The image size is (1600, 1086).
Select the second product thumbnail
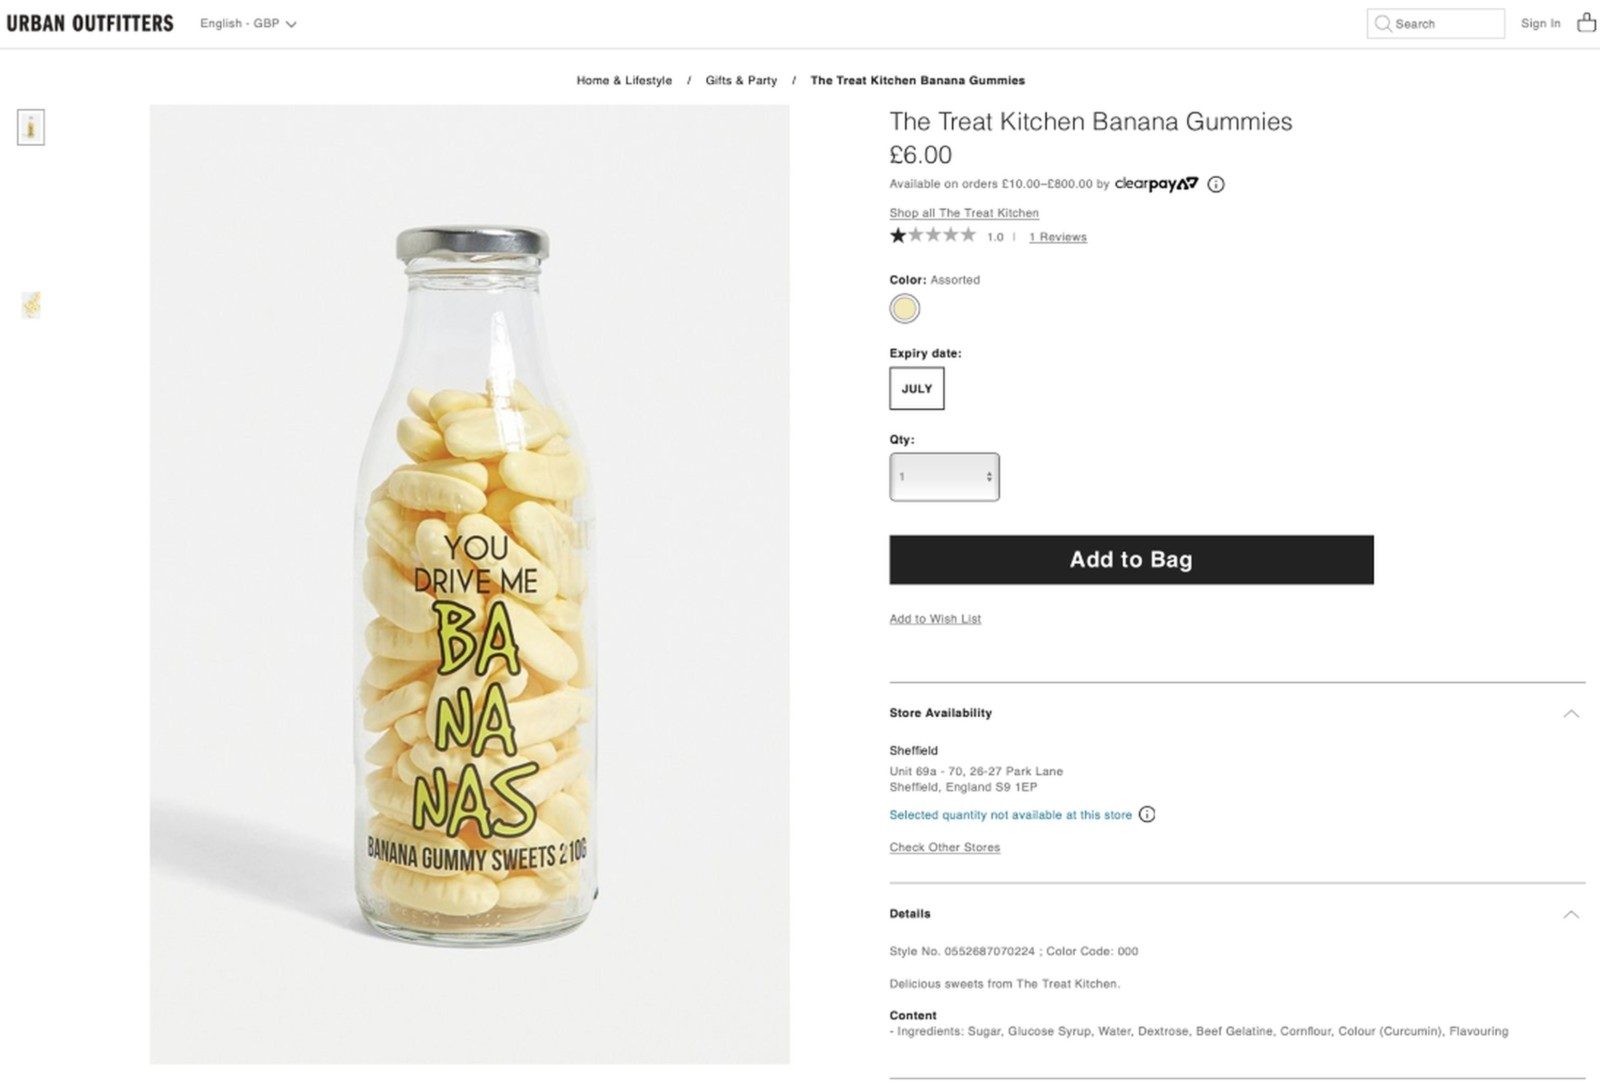tap(31, 305)
